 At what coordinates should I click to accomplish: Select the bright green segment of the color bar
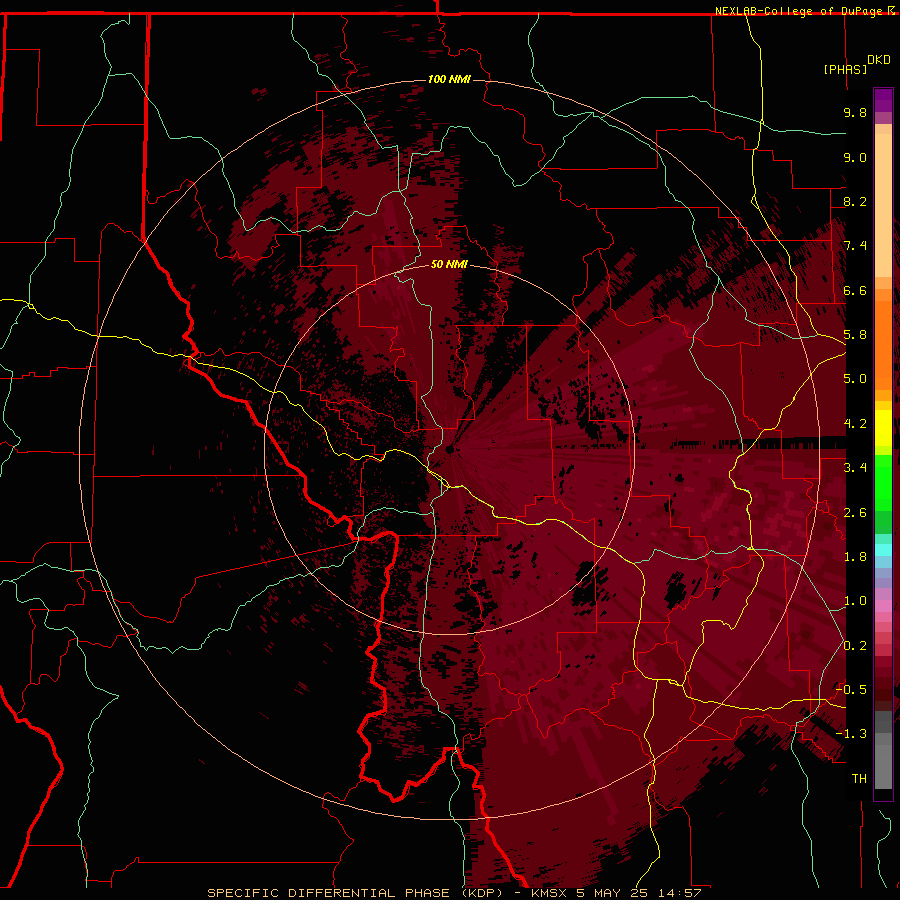point(883,484)
